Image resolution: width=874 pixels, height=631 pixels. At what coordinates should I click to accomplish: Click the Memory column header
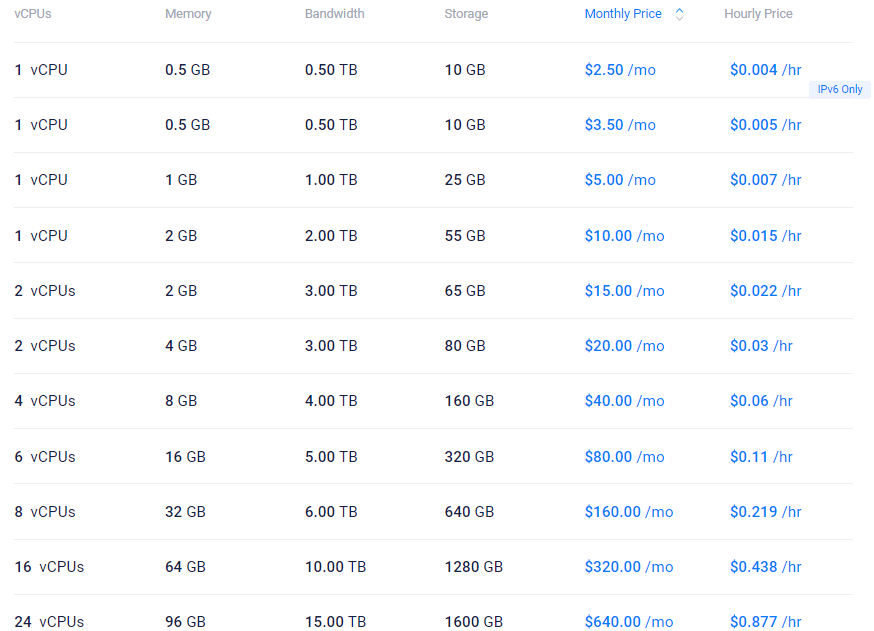188,14
